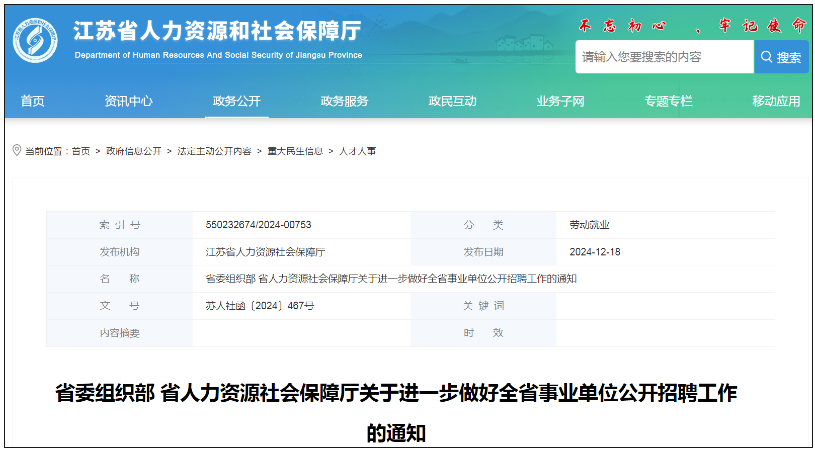Image resolution: width=815 pixels, height=454 pixels.
Task: Select document number 苏人社函〔2024〕467号
Action: (x=260, y=306)
